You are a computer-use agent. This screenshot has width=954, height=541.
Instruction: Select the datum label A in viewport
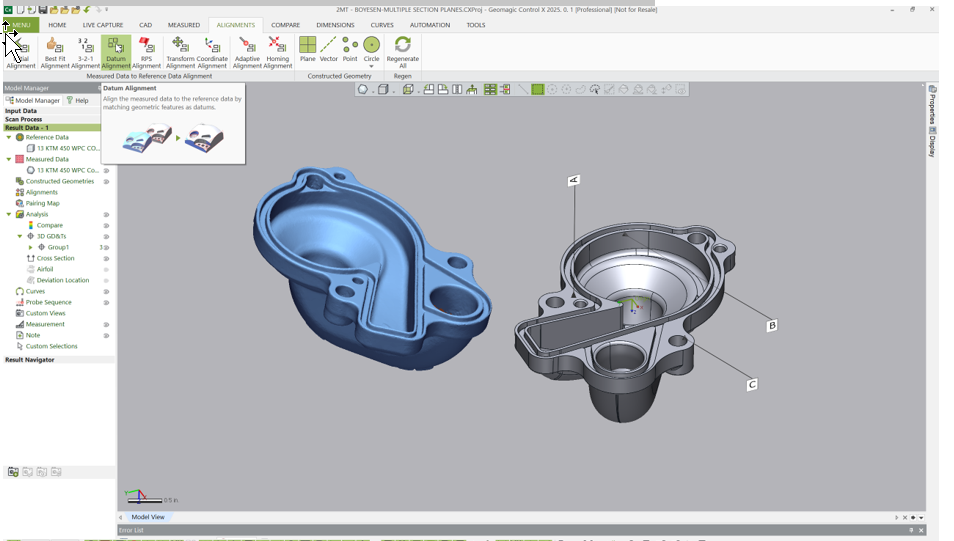coord(573,180)
